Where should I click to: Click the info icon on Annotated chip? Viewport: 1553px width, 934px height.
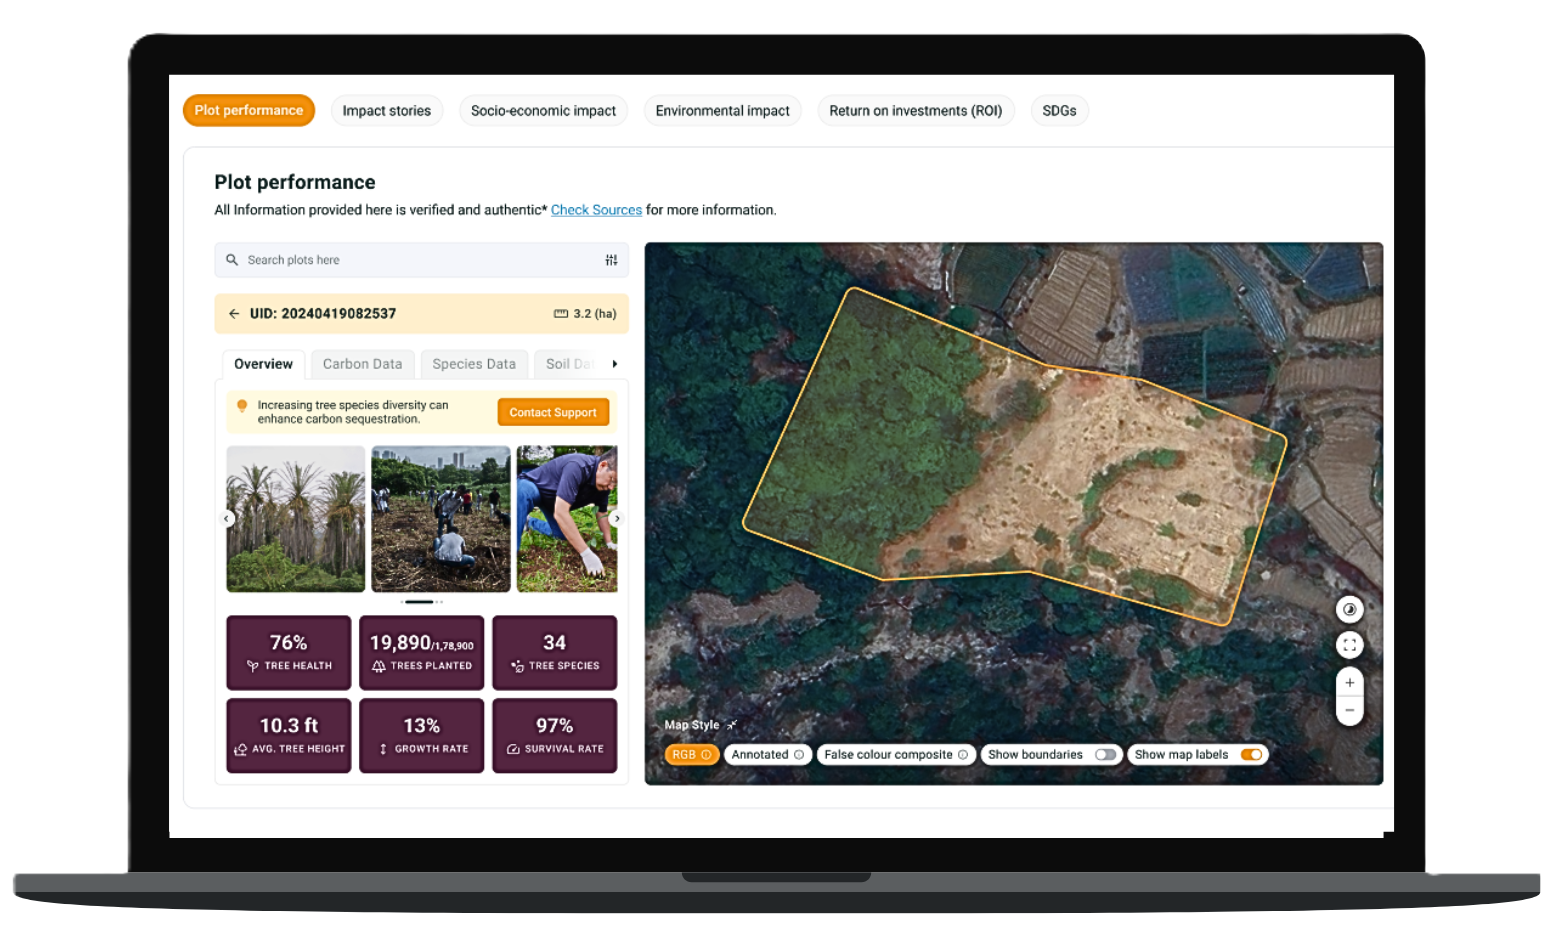[798, 755]
